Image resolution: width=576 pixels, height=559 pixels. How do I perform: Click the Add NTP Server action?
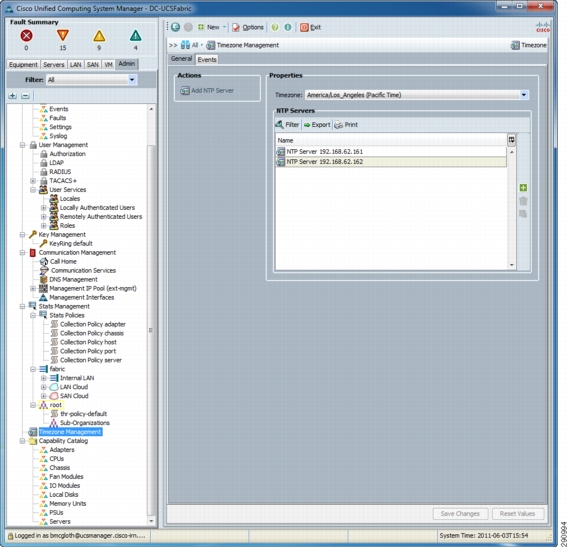[207, 90]
